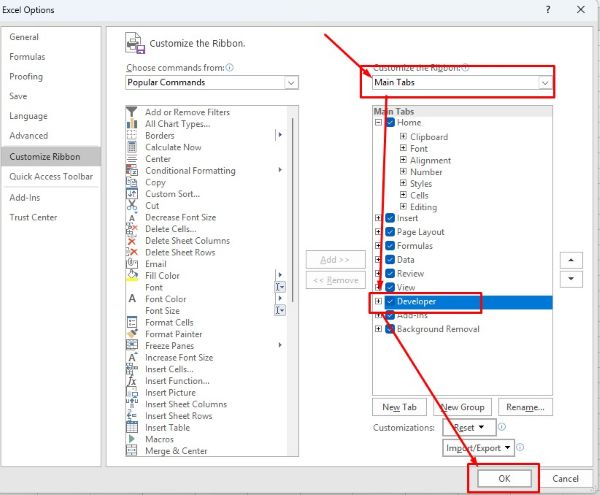Open the Main Tabs dropdown

click(545, 83)
